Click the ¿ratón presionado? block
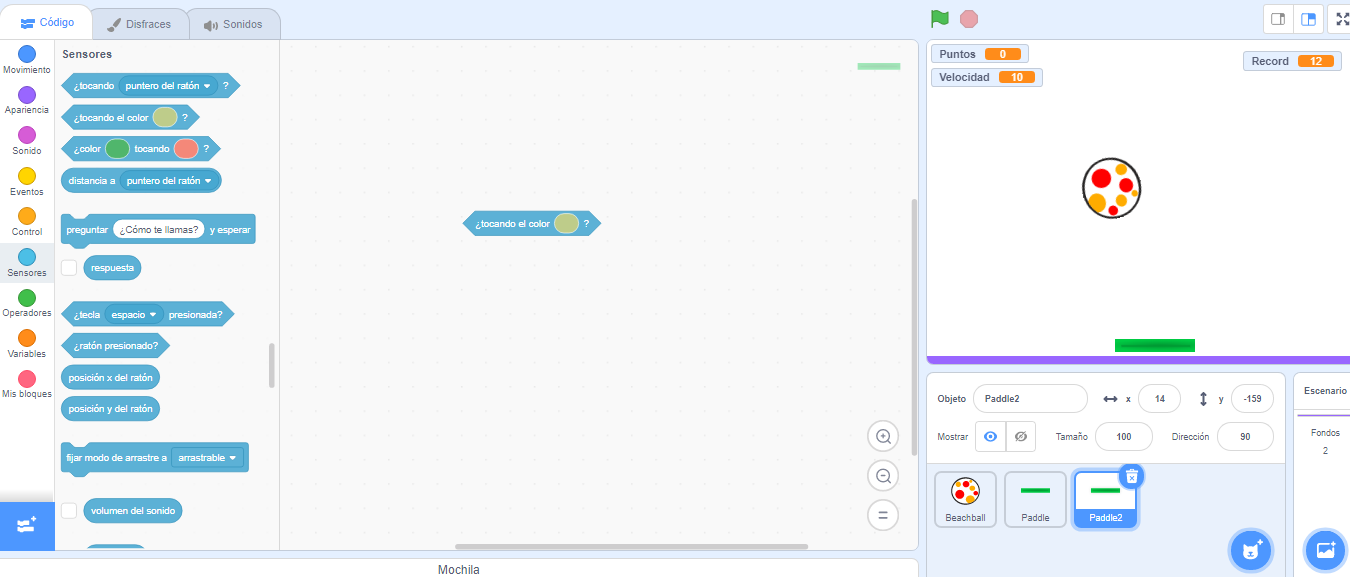This screenshot has height=577, width=1350. point(115,345)
